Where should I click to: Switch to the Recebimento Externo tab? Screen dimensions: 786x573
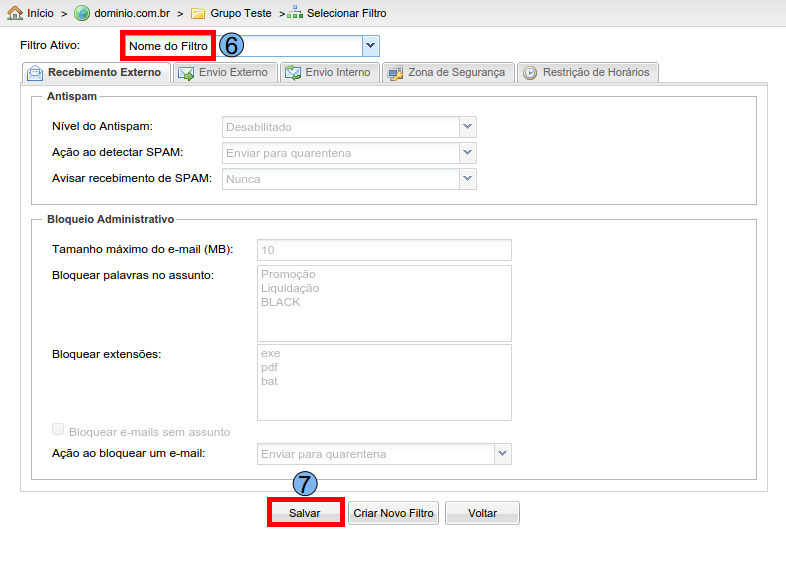(x=95, y=73)
